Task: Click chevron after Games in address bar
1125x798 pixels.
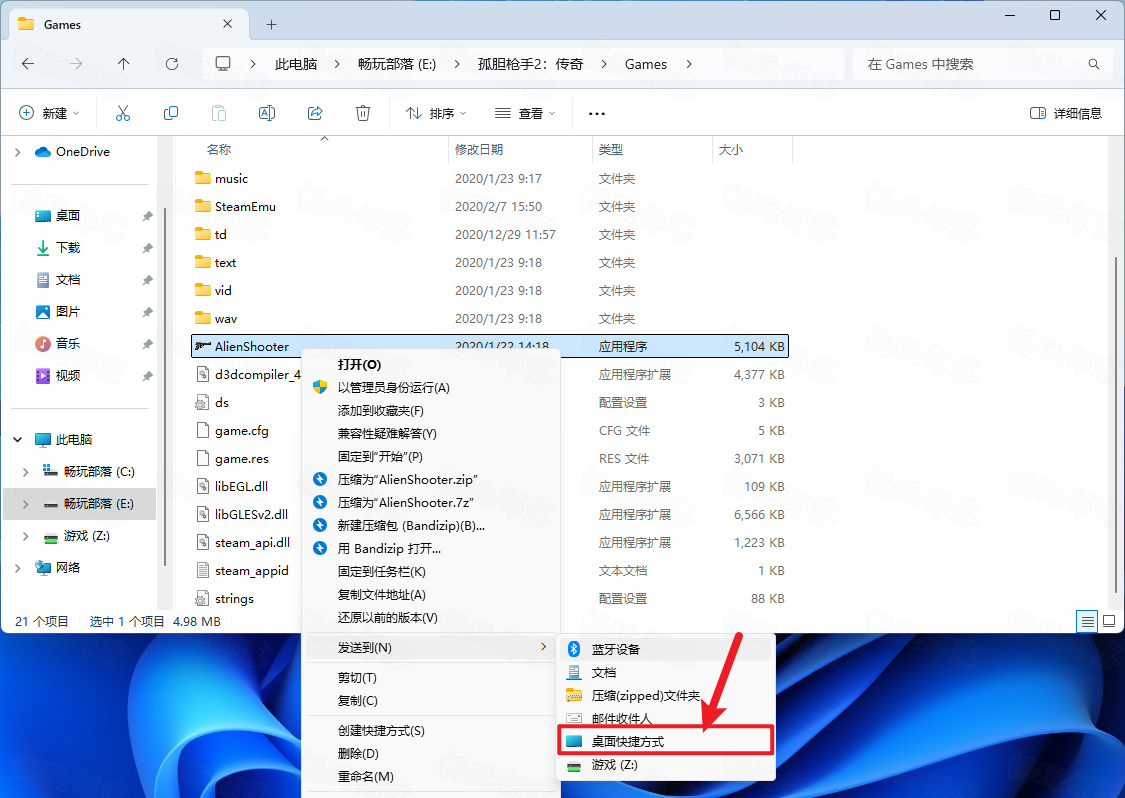Action: [689, 64]
